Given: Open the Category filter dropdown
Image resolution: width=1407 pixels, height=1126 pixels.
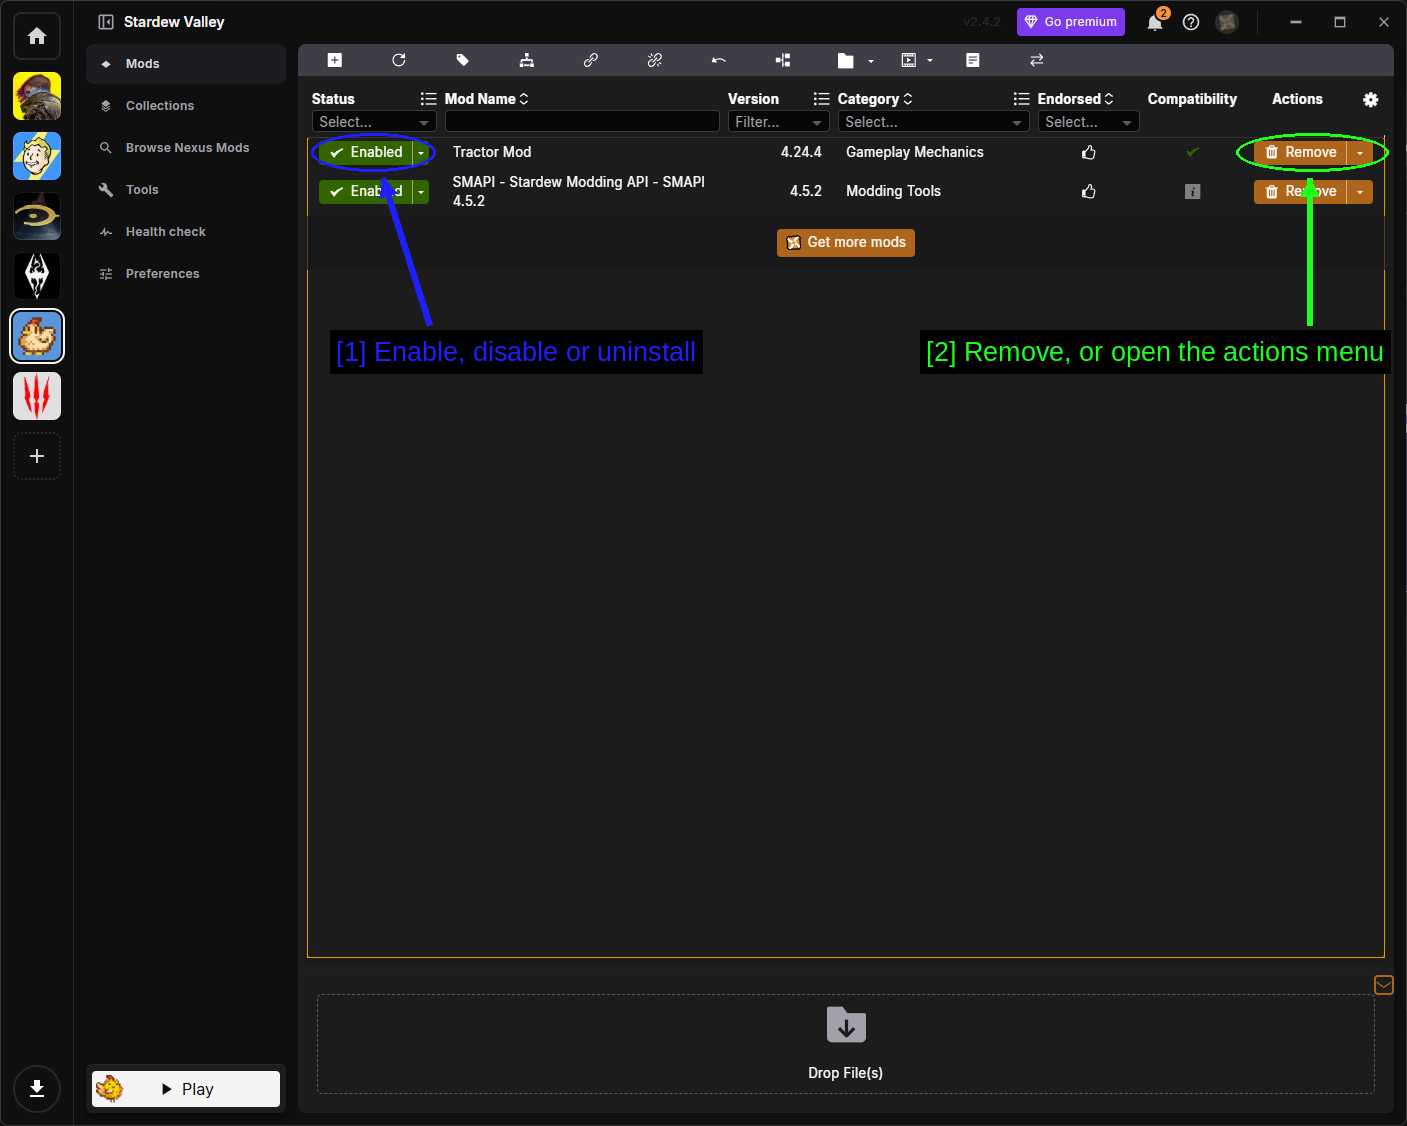Looking at the screenshot, I should coord(934,122).
